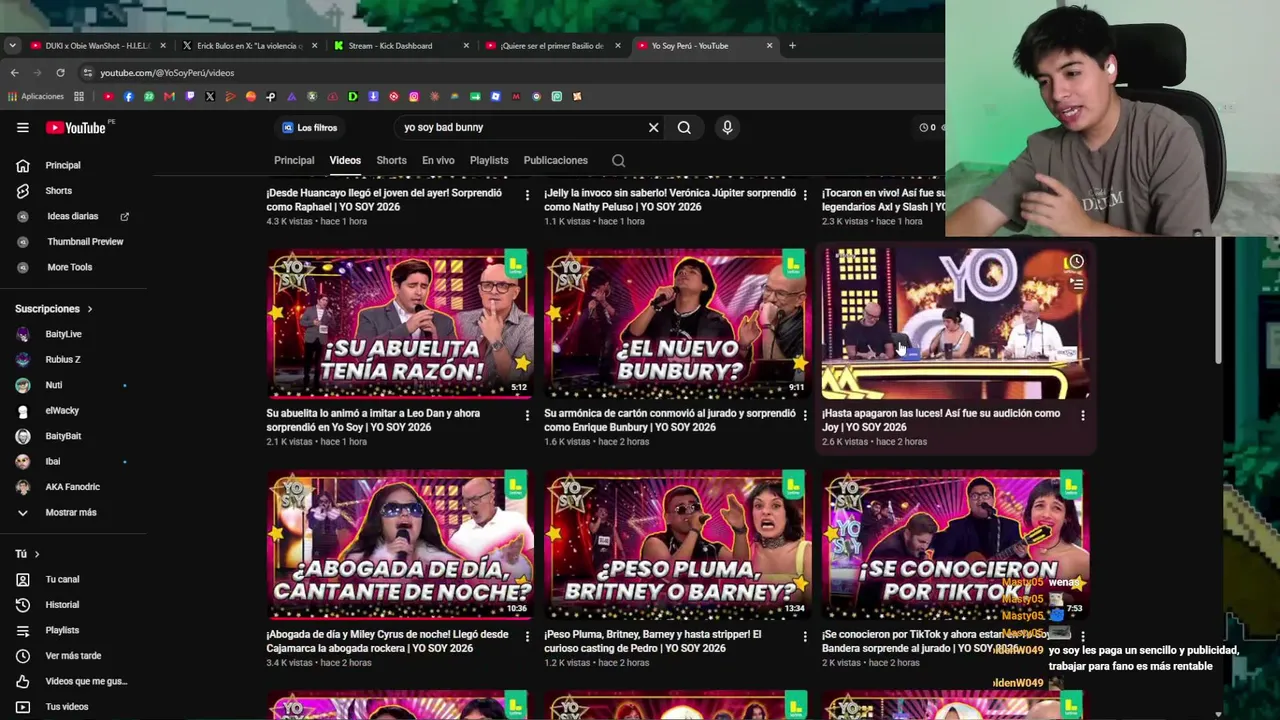Open options for the Nathy Peluso video
The image size is (1280, 720).
pyautogui.click(x=805, y=195)
